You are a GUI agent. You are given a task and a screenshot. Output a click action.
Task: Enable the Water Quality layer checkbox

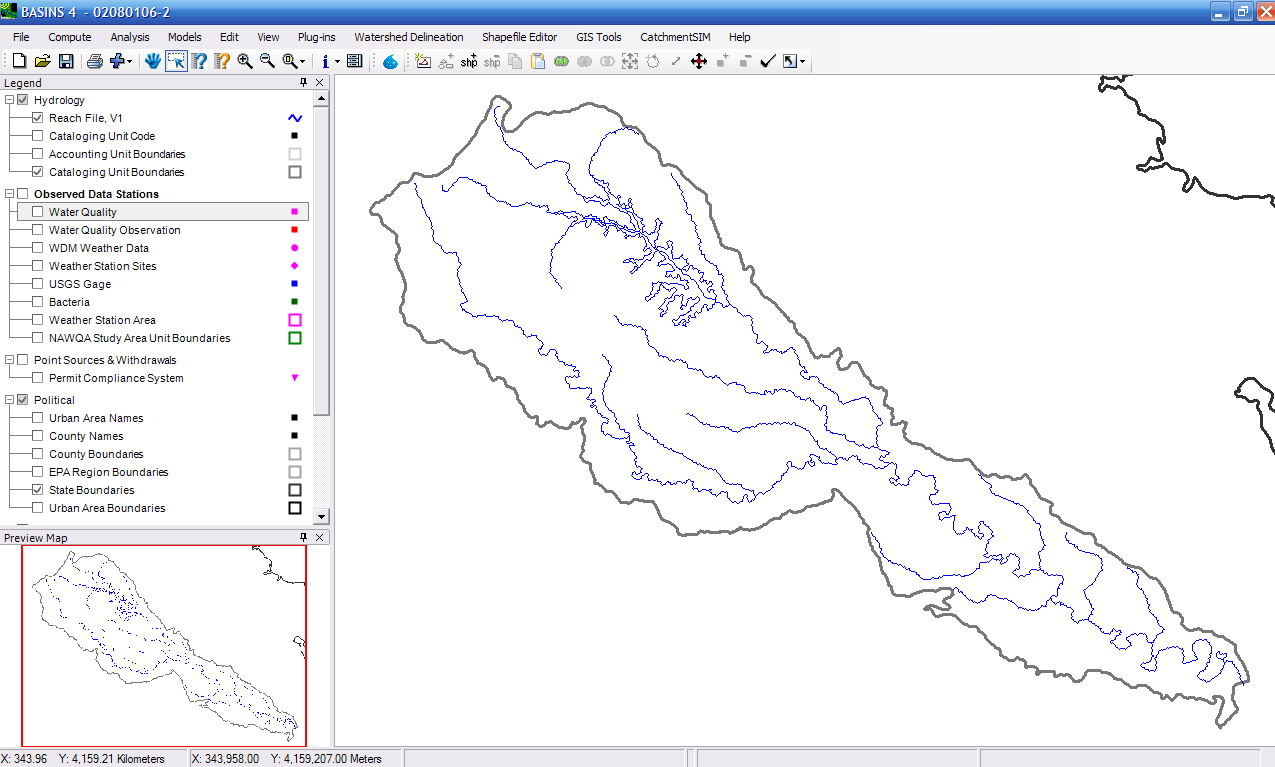(x=38, y=212)
